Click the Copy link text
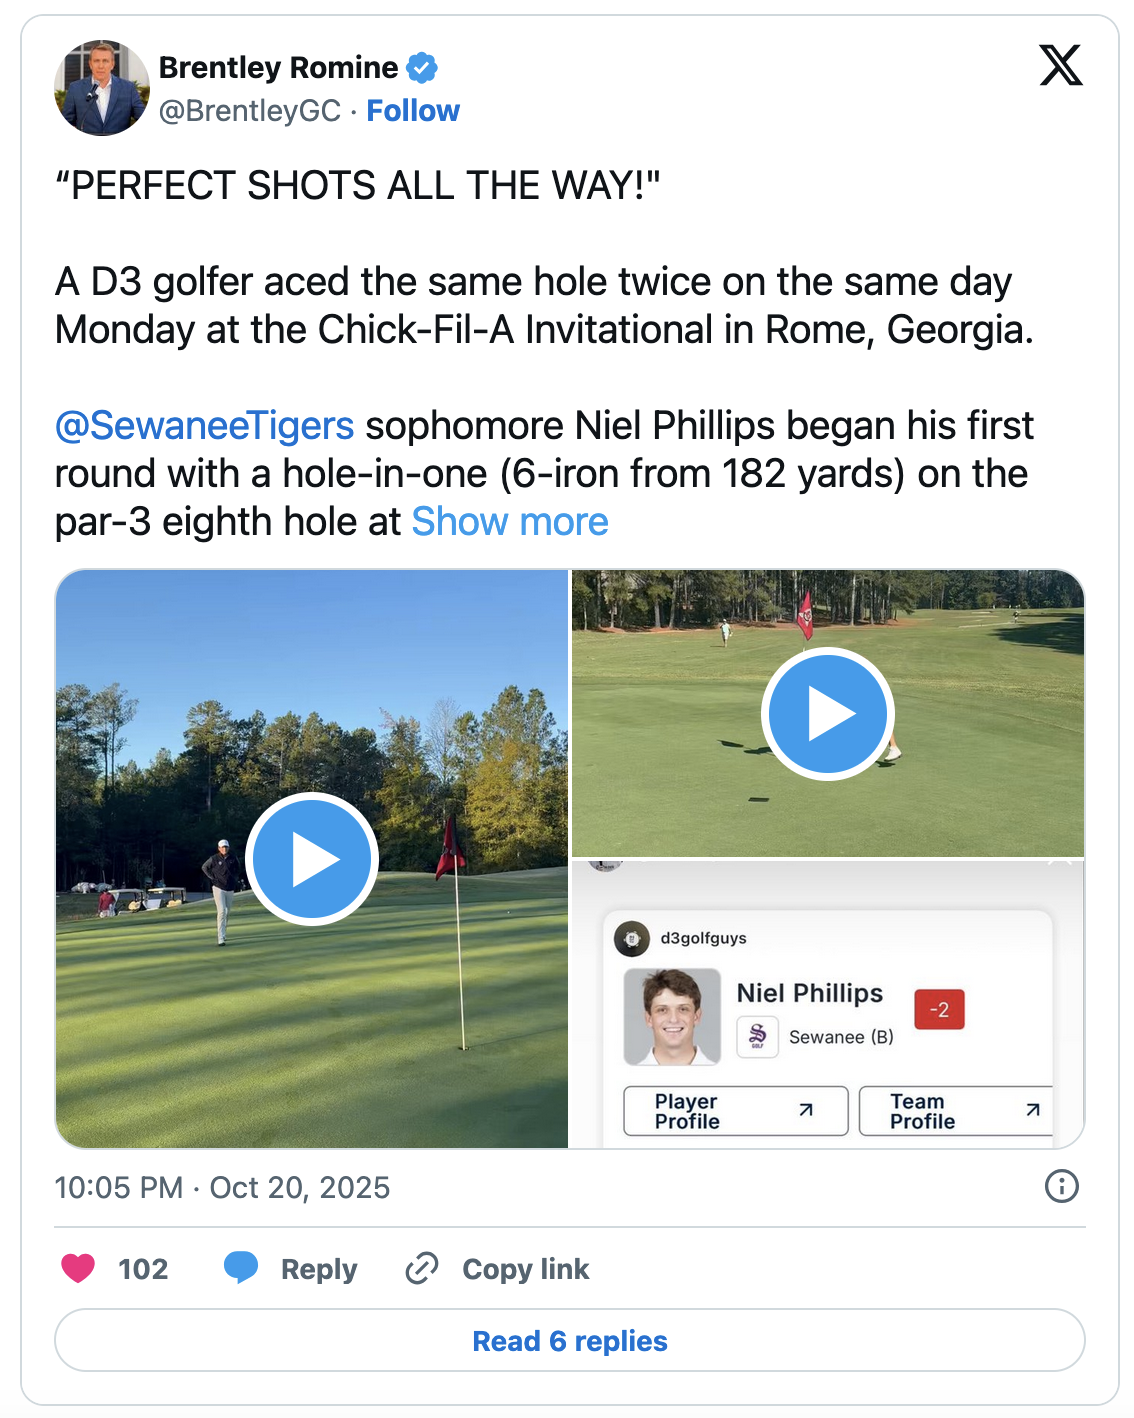1134x1418 pixels. pos(525,1269)
